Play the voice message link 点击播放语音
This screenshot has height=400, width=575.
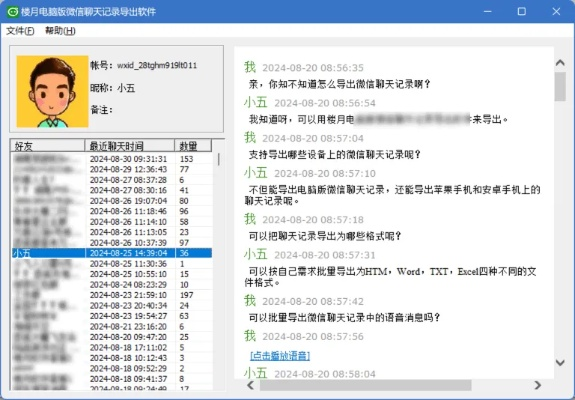[280, 356]
